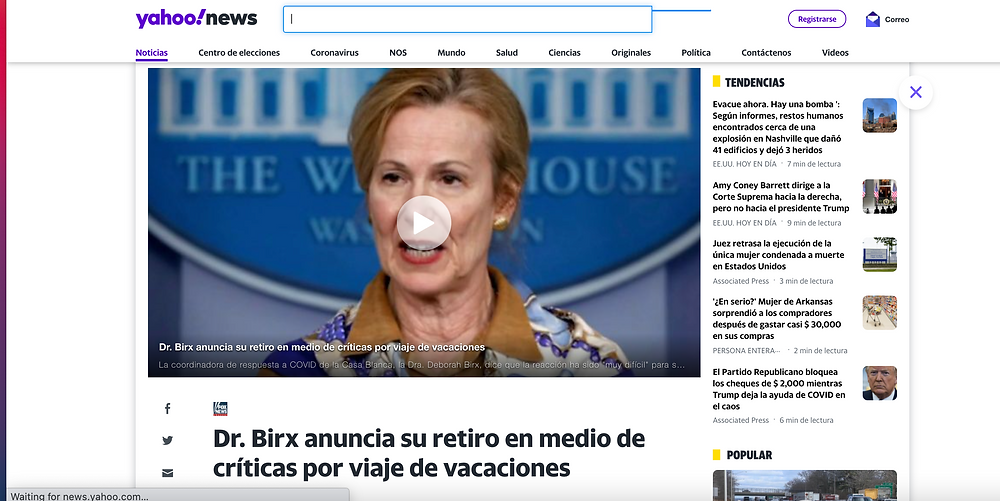
Task: Switch to the Política tab
Action: coord(696,53)
